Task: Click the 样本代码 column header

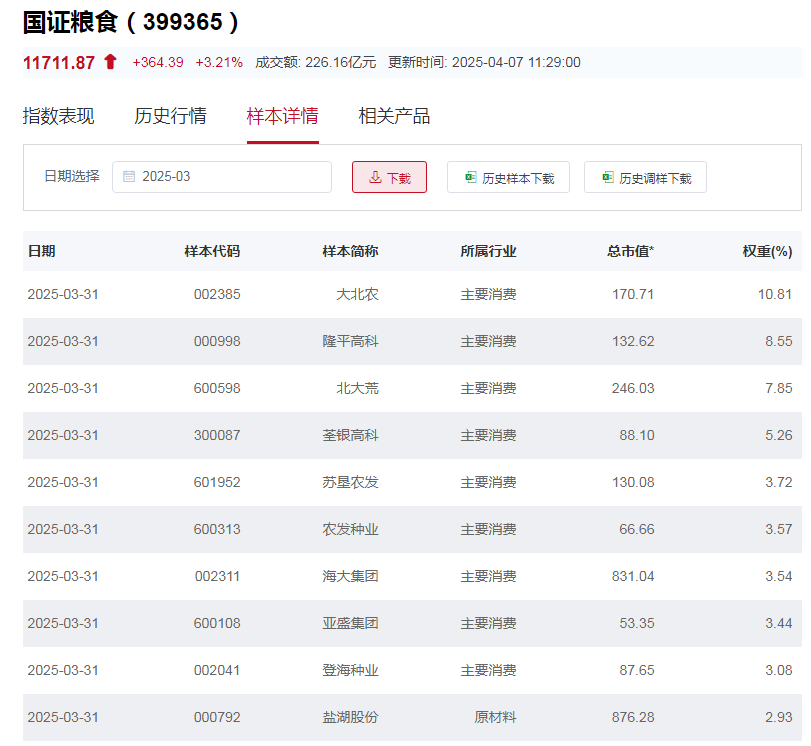Action: tap(212, 251)
